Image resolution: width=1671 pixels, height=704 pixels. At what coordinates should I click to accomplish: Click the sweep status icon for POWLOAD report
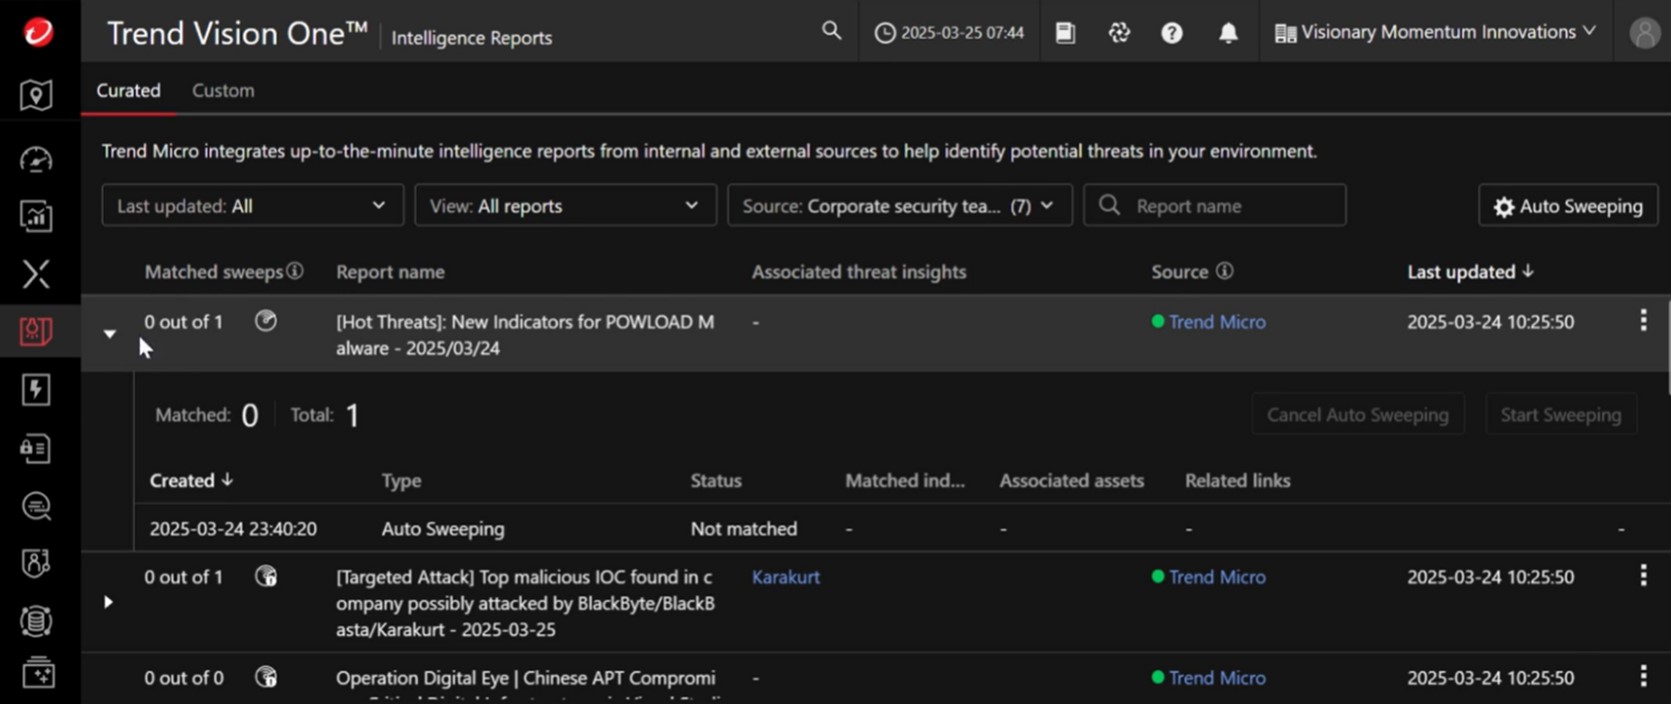tap(265, 321)
